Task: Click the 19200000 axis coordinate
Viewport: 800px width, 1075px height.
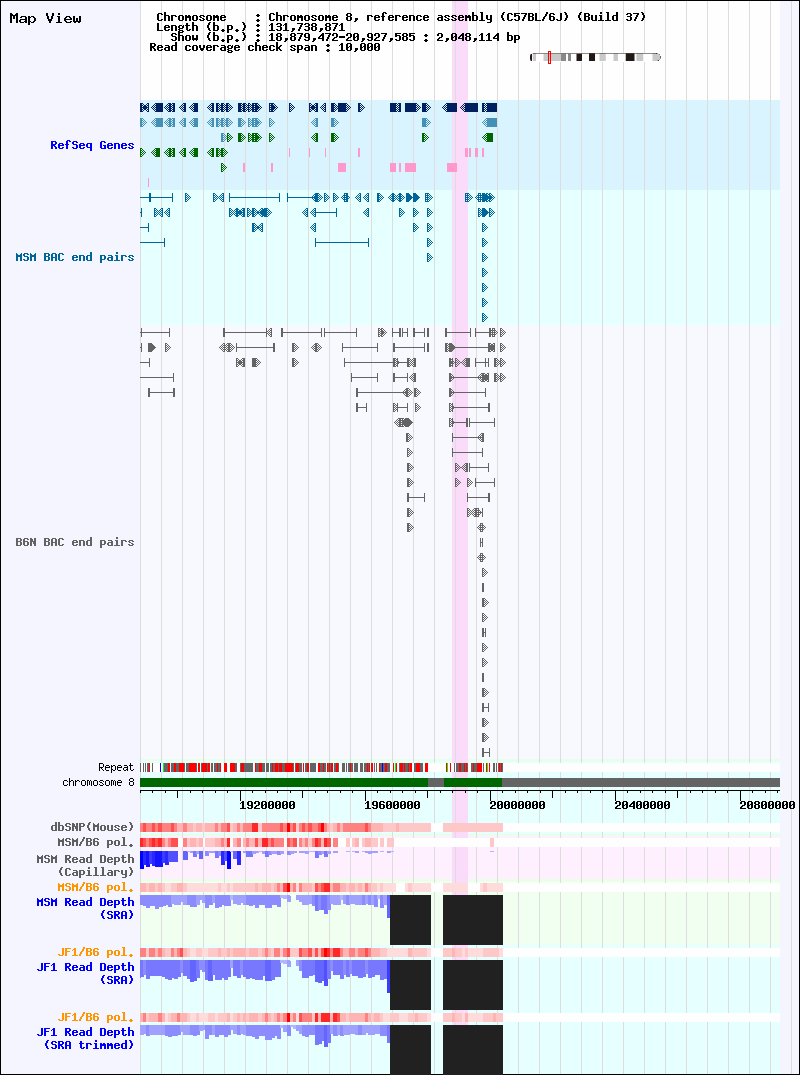Action: [x=268, y=804]
